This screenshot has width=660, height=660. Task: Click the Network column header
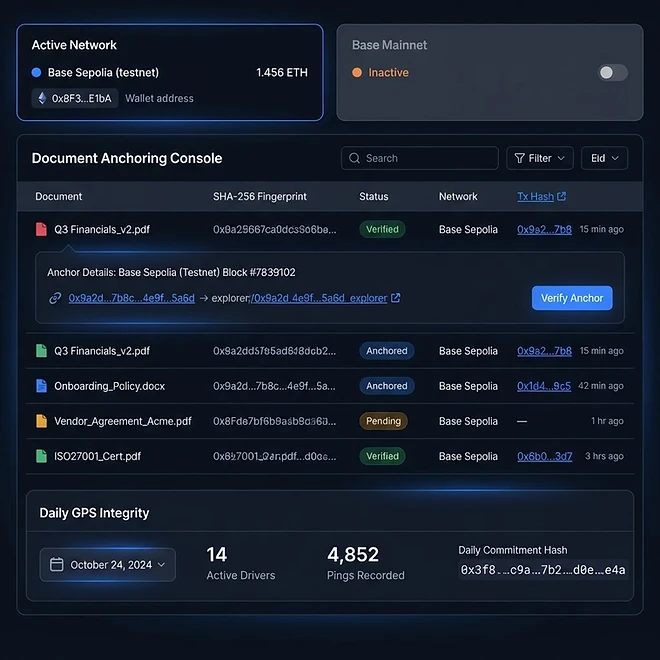pos(458,197)
